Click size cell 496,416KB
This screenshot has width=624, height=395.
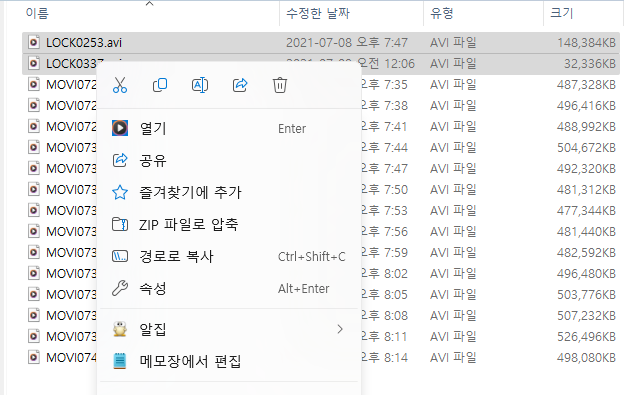click(x=587, y=106)
